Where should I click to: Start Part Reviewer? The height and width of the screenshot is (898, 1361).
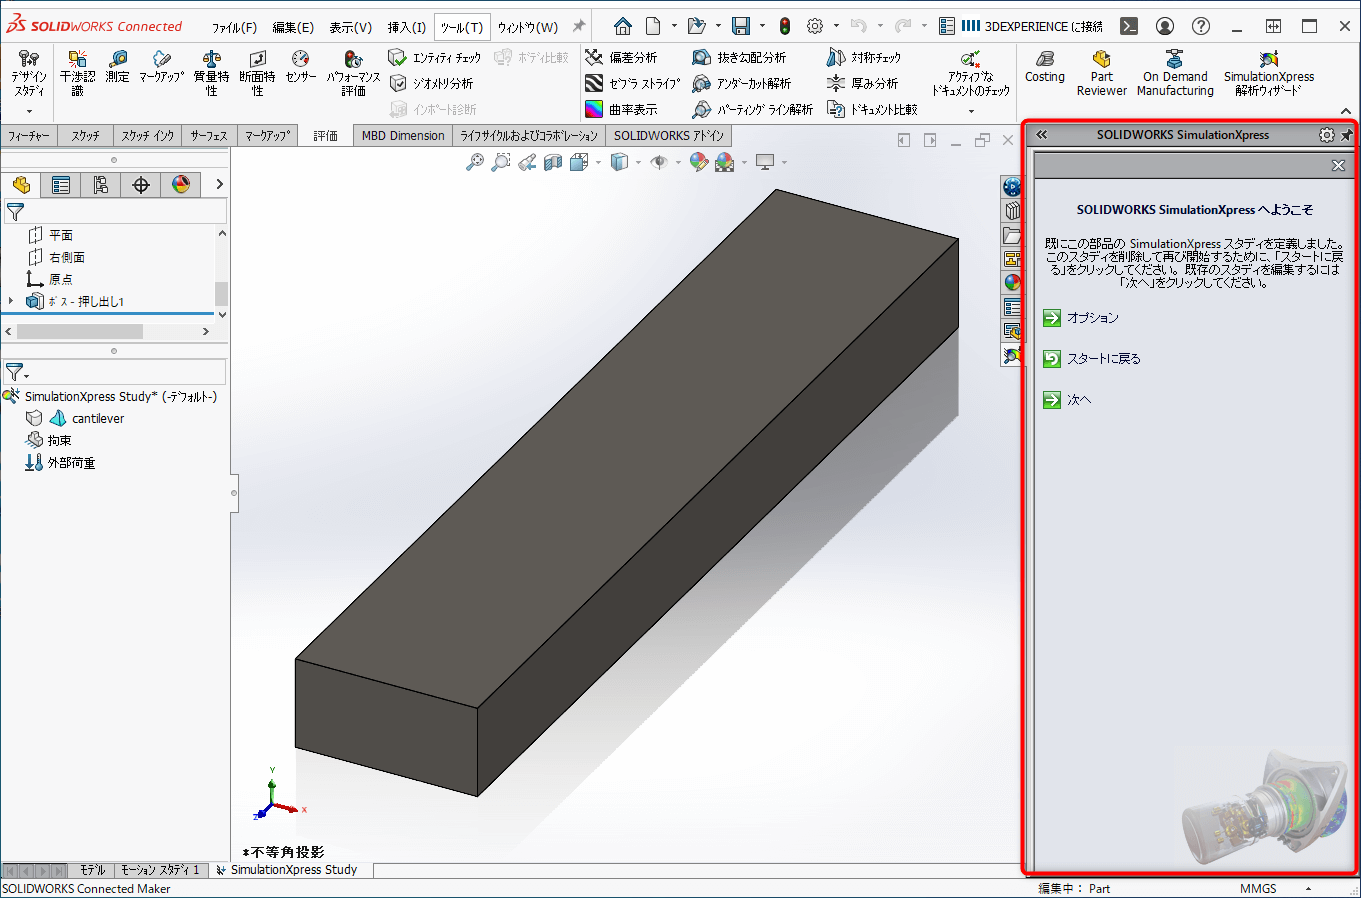tap(1101, 70)
